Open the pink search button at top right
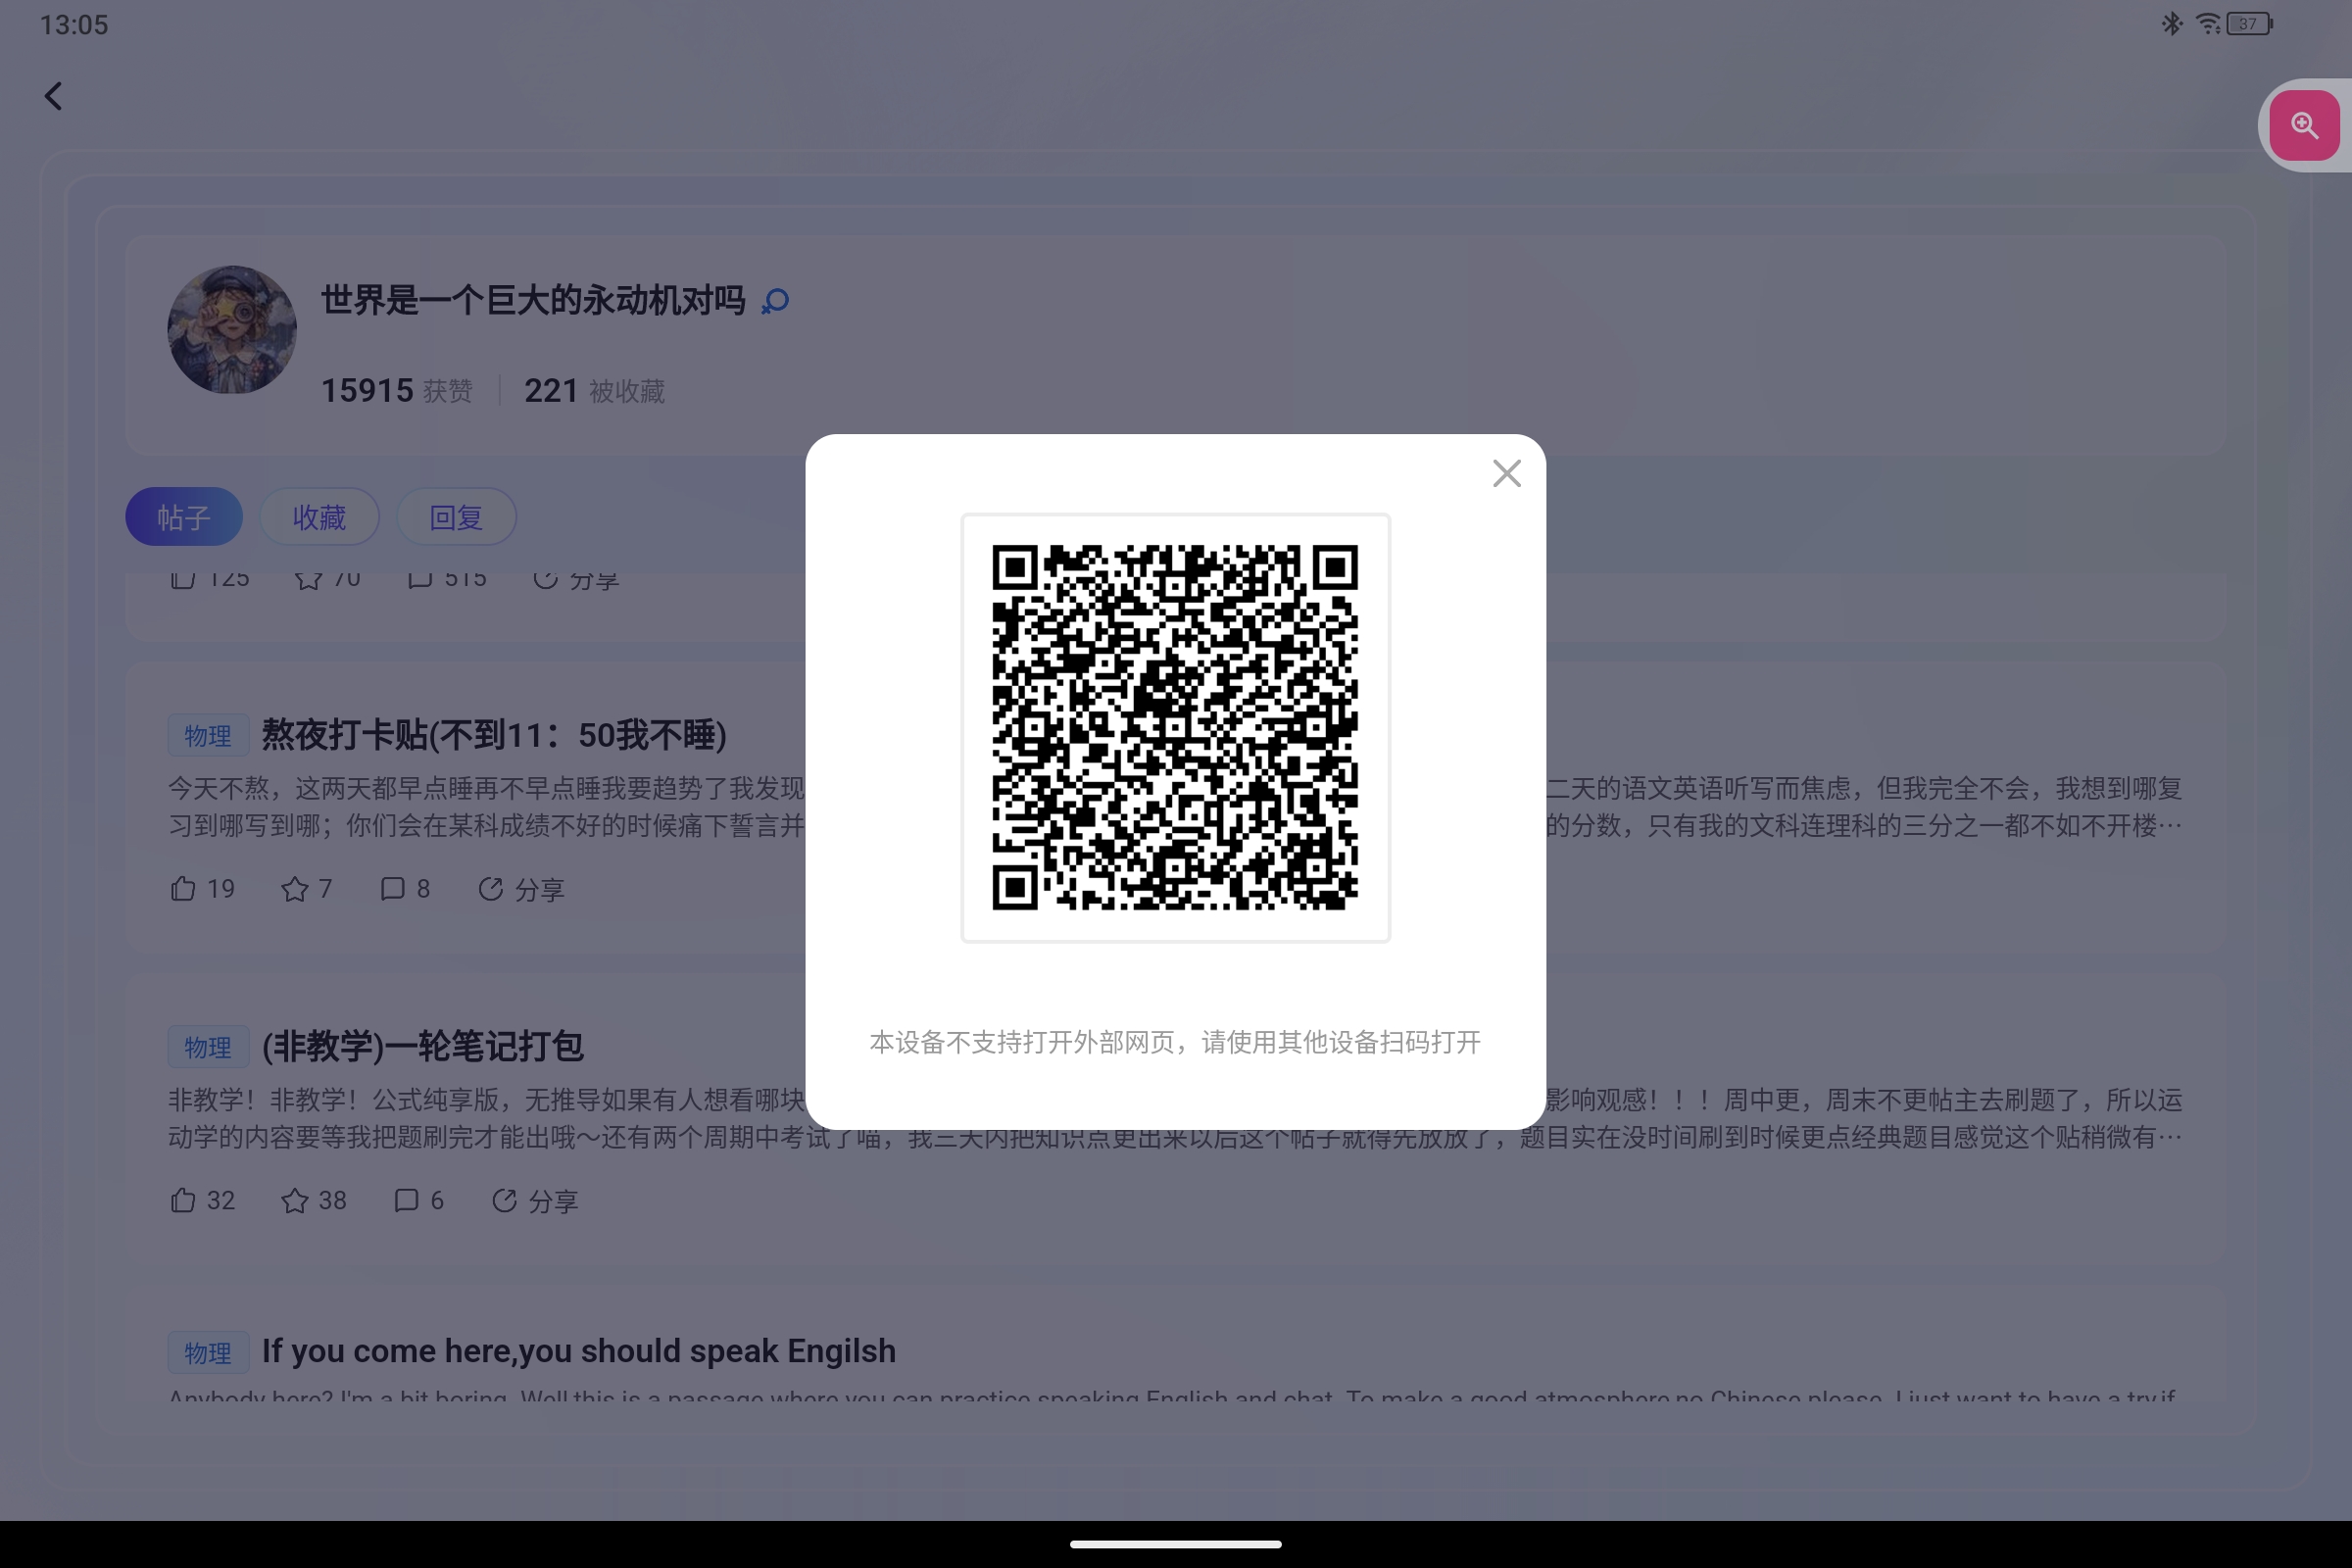 [2305, 124]
